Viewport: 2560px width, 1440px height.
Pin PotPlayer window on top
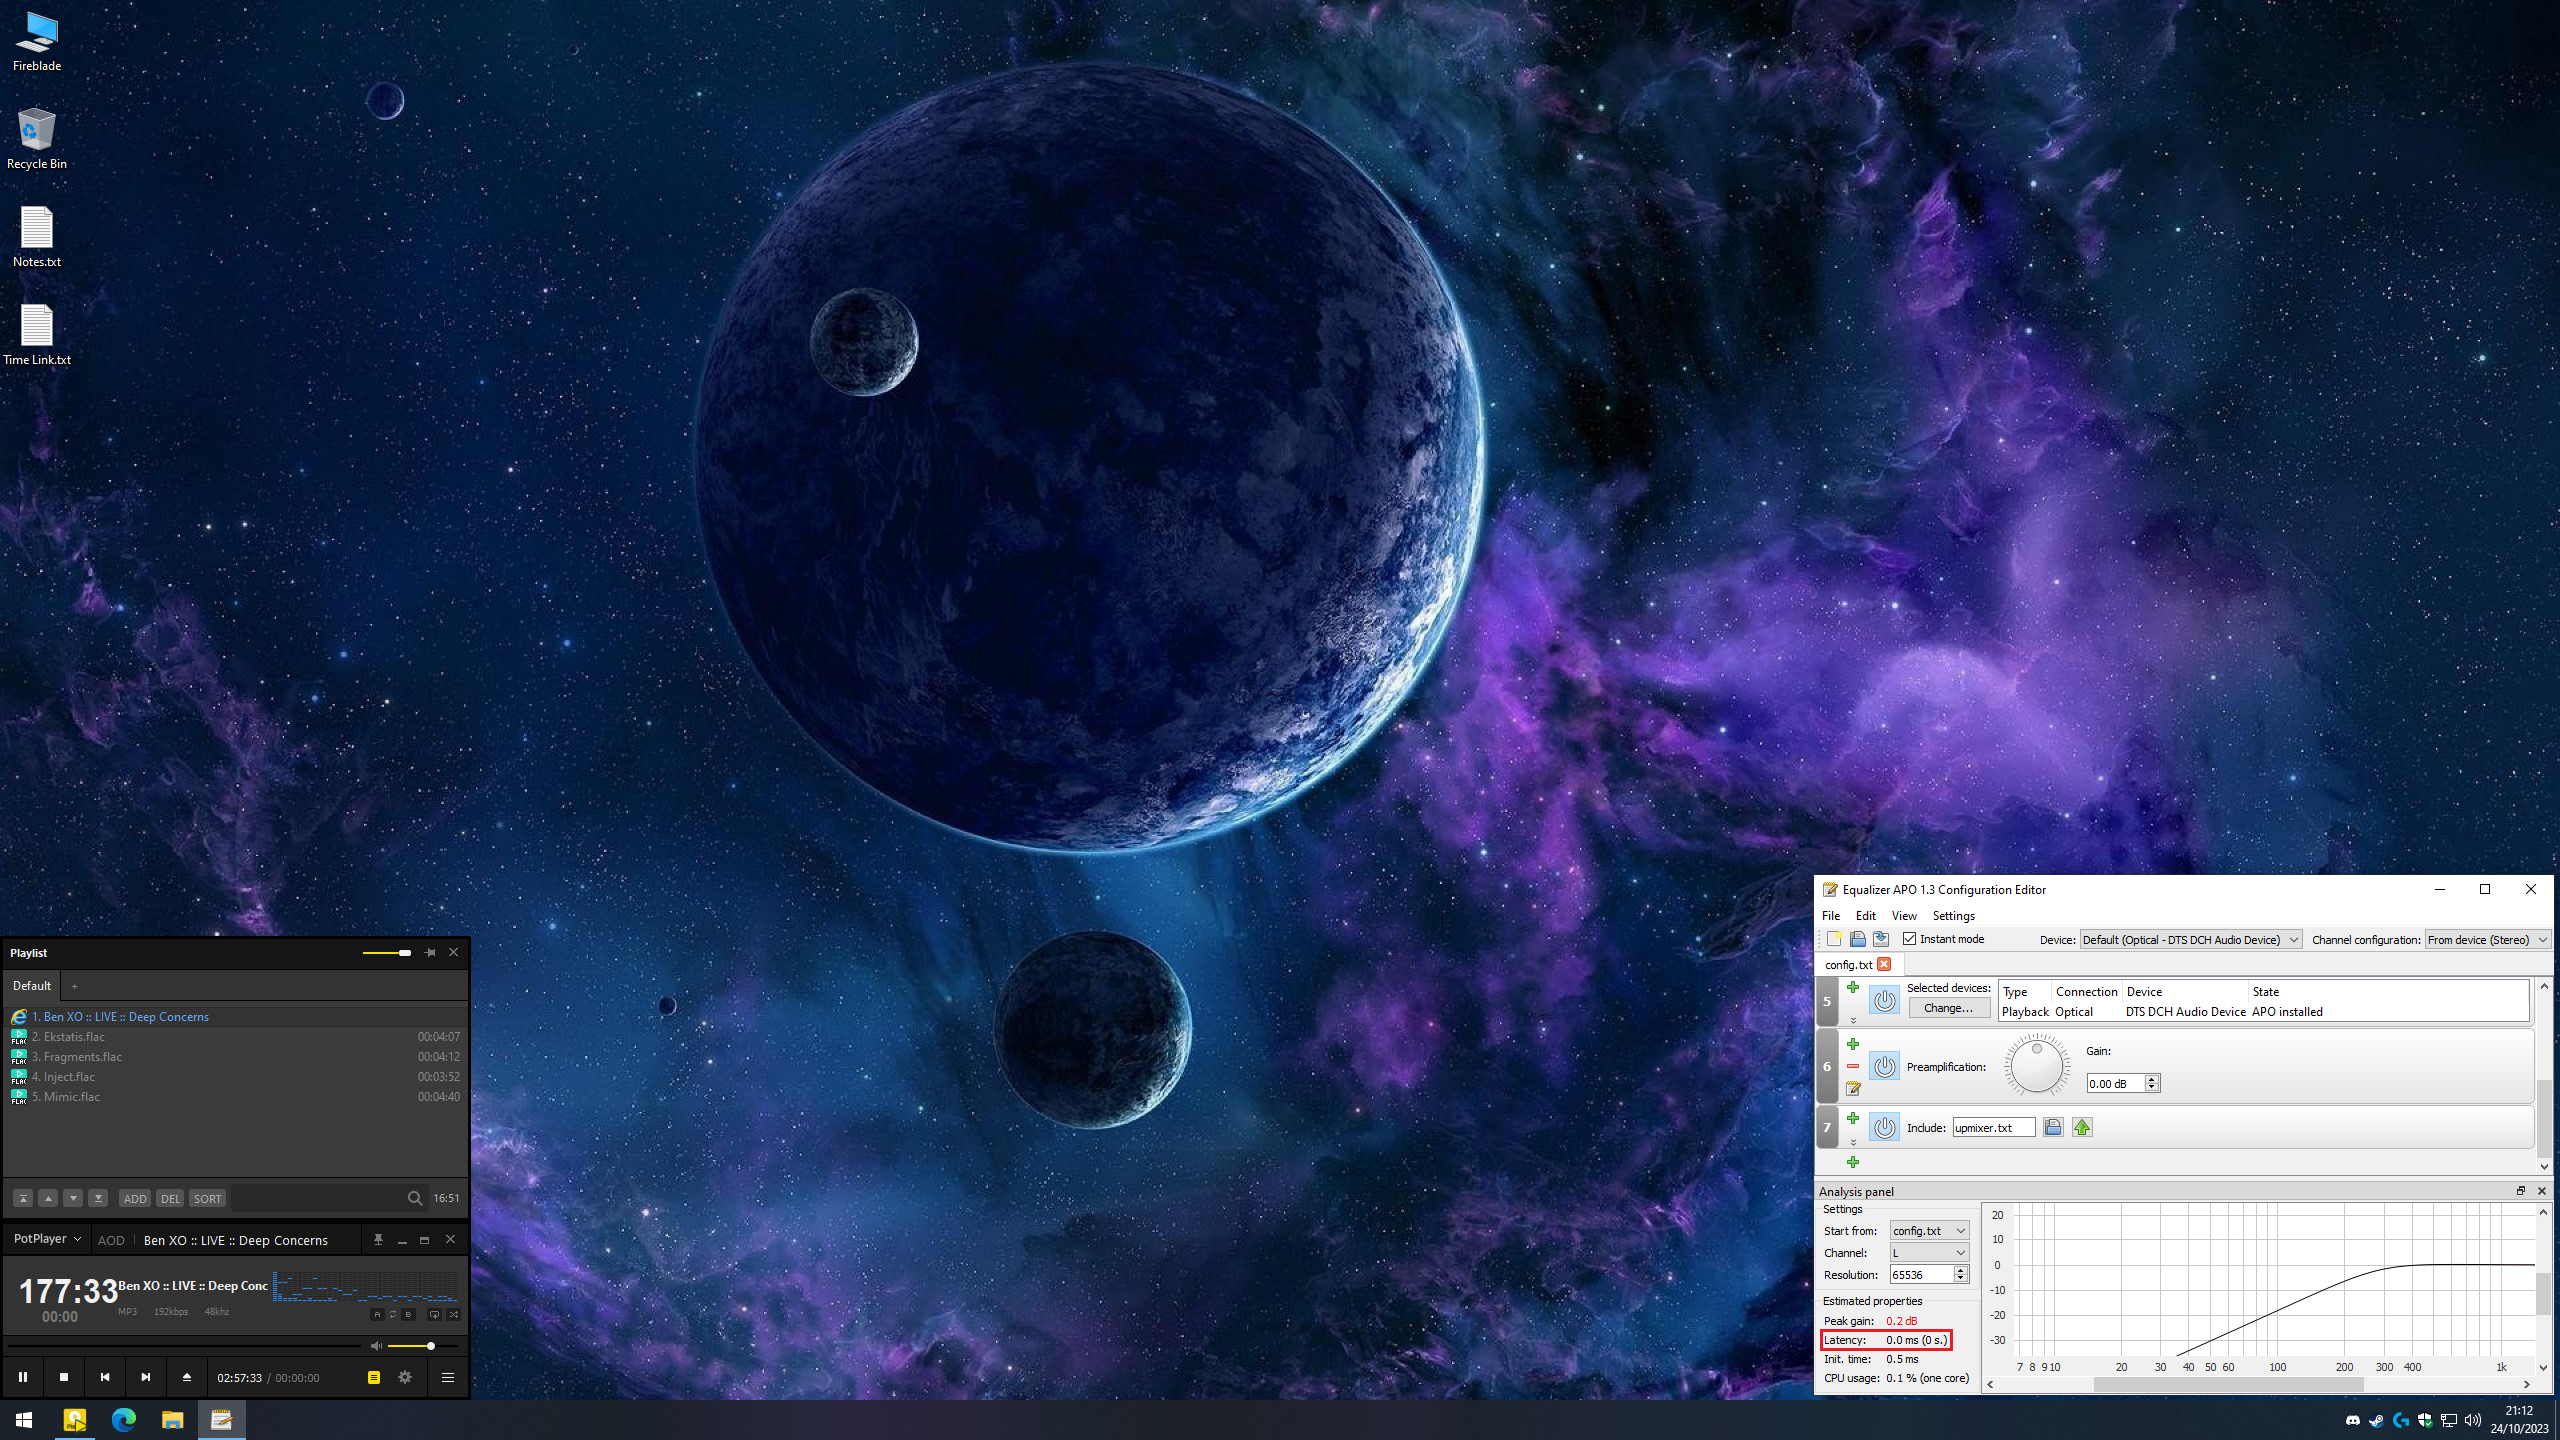[x=378, y=1240]
